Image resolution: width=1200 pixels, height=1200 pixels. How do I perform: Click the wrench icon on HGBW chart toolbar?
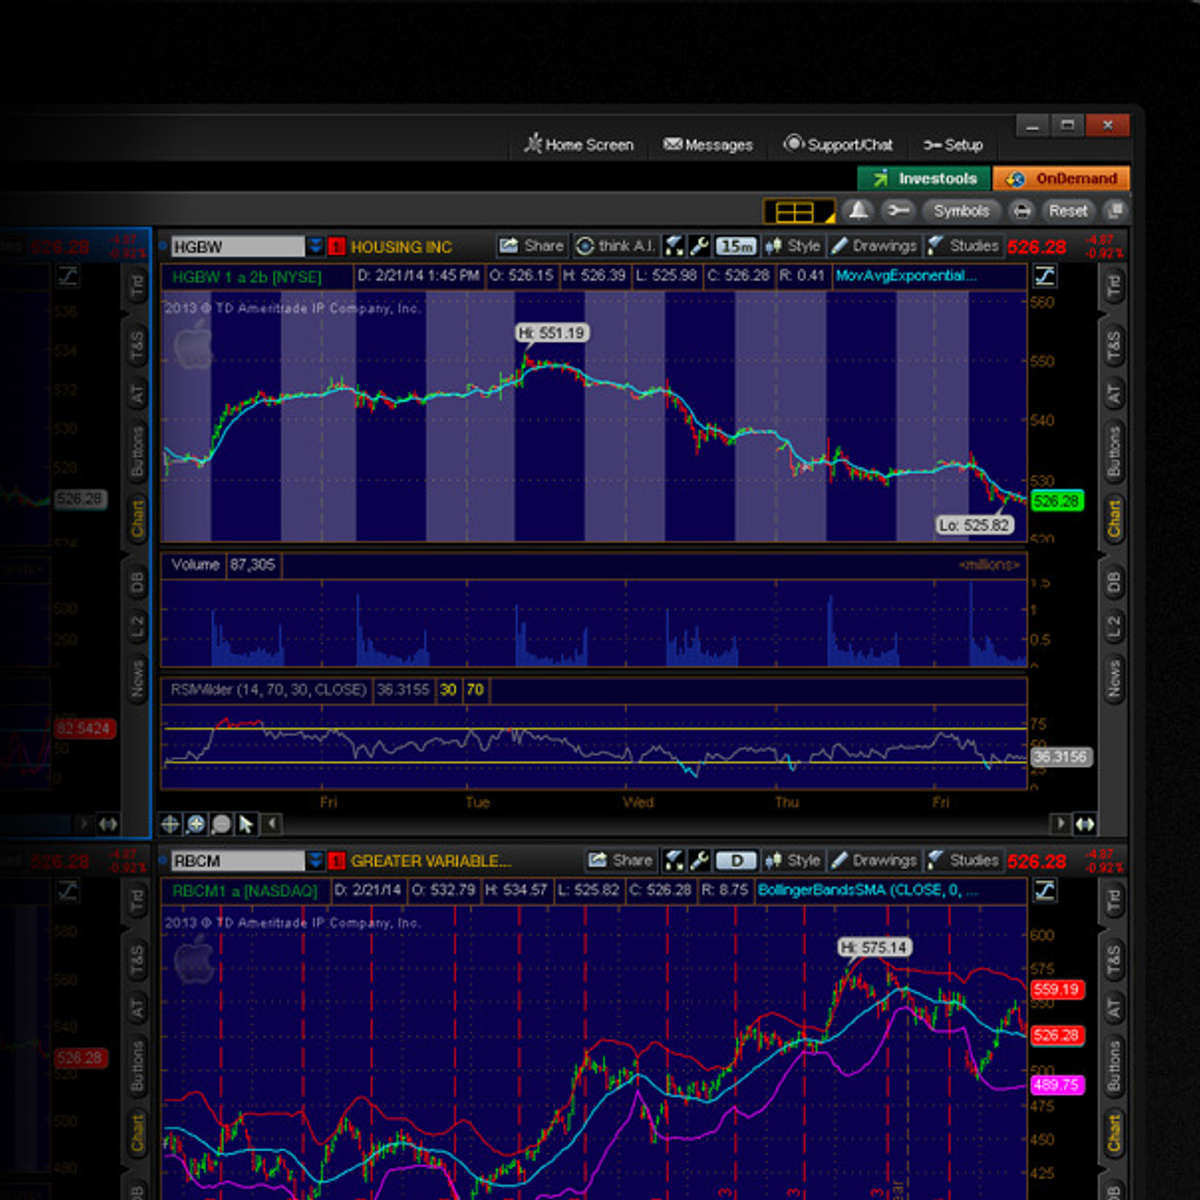point(699,246)
